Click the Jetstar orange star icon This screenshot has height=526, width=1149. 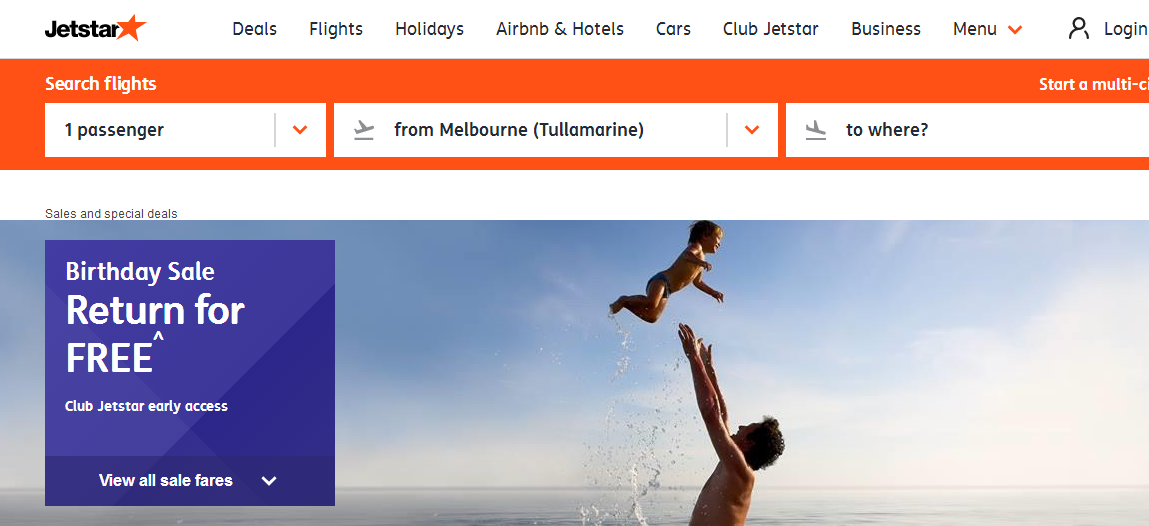131,28
